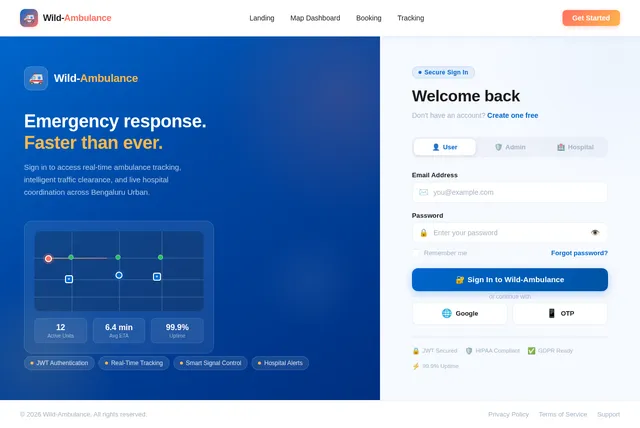Open the Privacy Policy footer link
Image resolution: width=640 pixels, height=428 pixels.
(508, 414)
